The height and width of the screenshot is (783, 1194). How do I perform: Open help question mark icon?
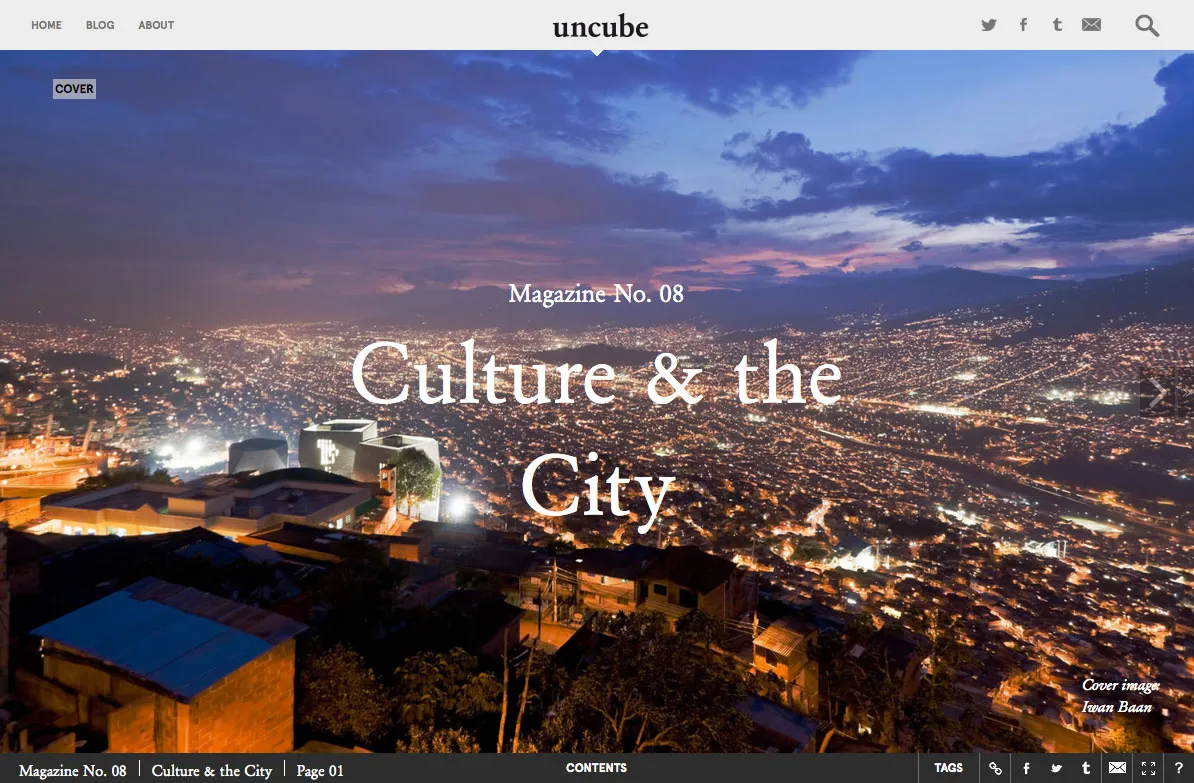coord(1179,769)
